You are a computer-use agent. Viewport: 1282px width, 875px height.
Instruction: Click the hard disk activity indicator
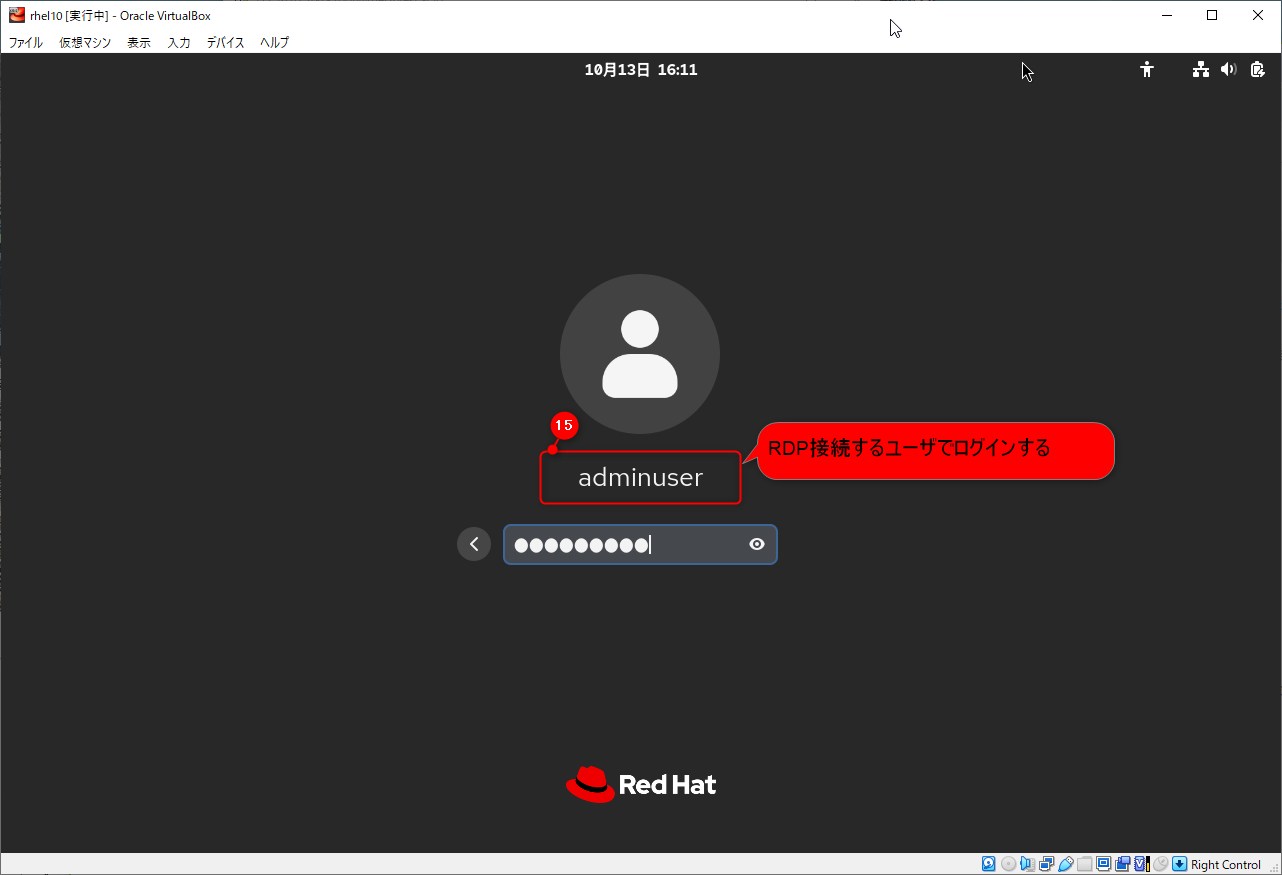(988, 864)
